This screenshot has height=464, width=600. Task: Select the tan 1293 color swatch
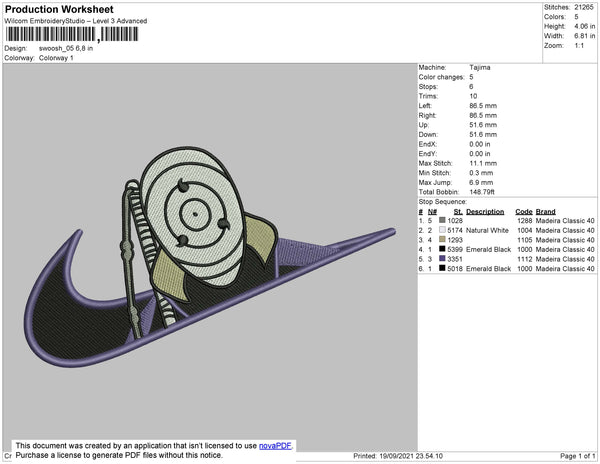[x=442, y=239]
